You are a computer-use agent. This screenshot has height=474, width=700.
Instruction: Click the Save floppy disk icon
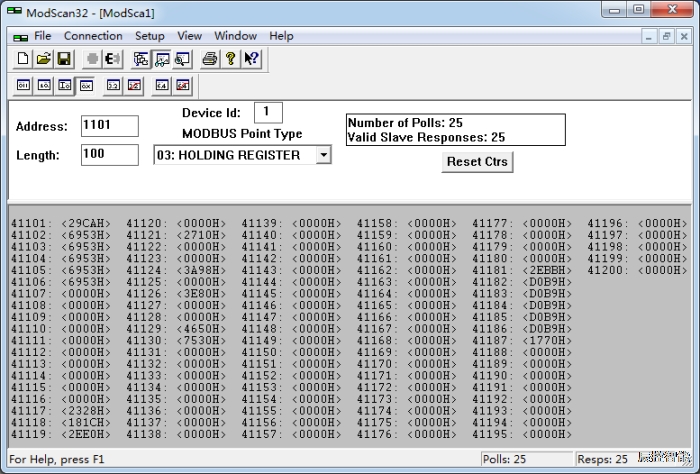pyautogui.click(x=63, y=59)
